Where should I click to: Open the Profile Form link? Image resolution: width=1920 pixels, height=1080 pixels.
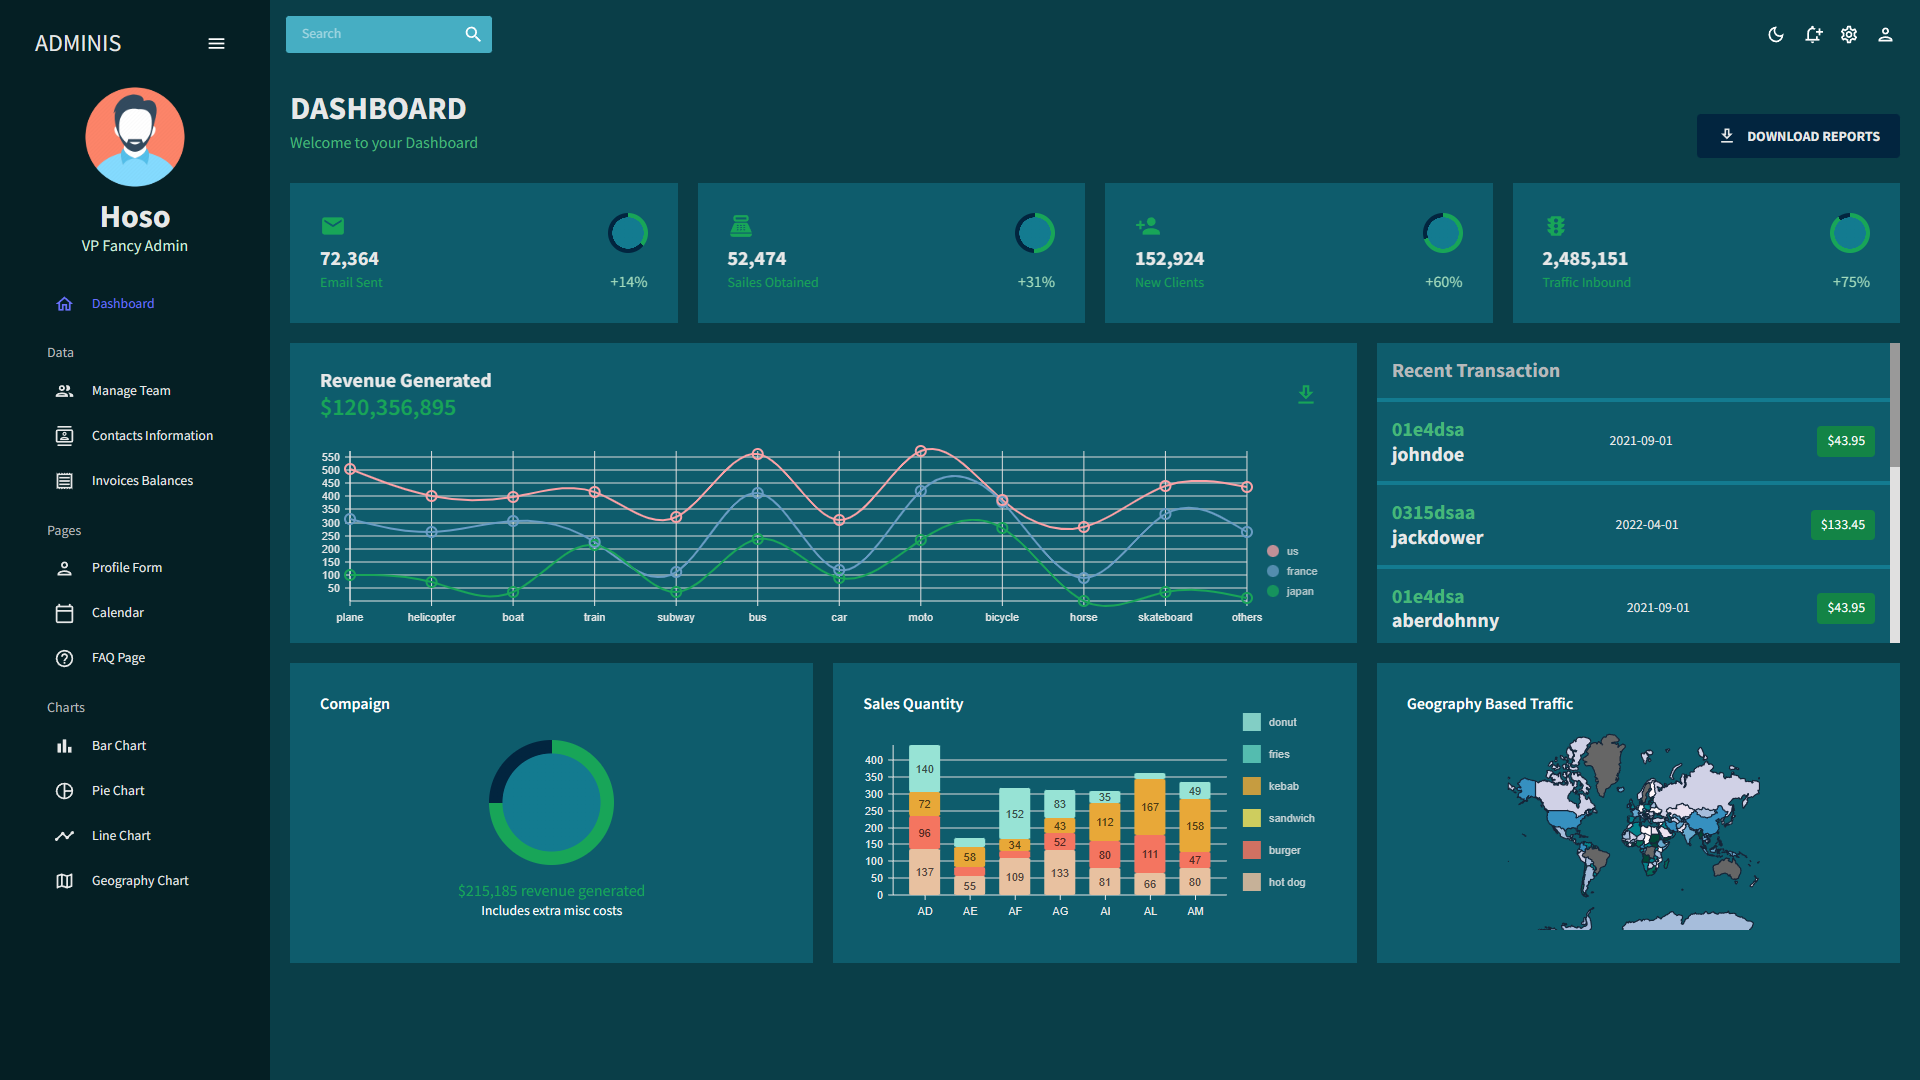[x=126, y=567]
